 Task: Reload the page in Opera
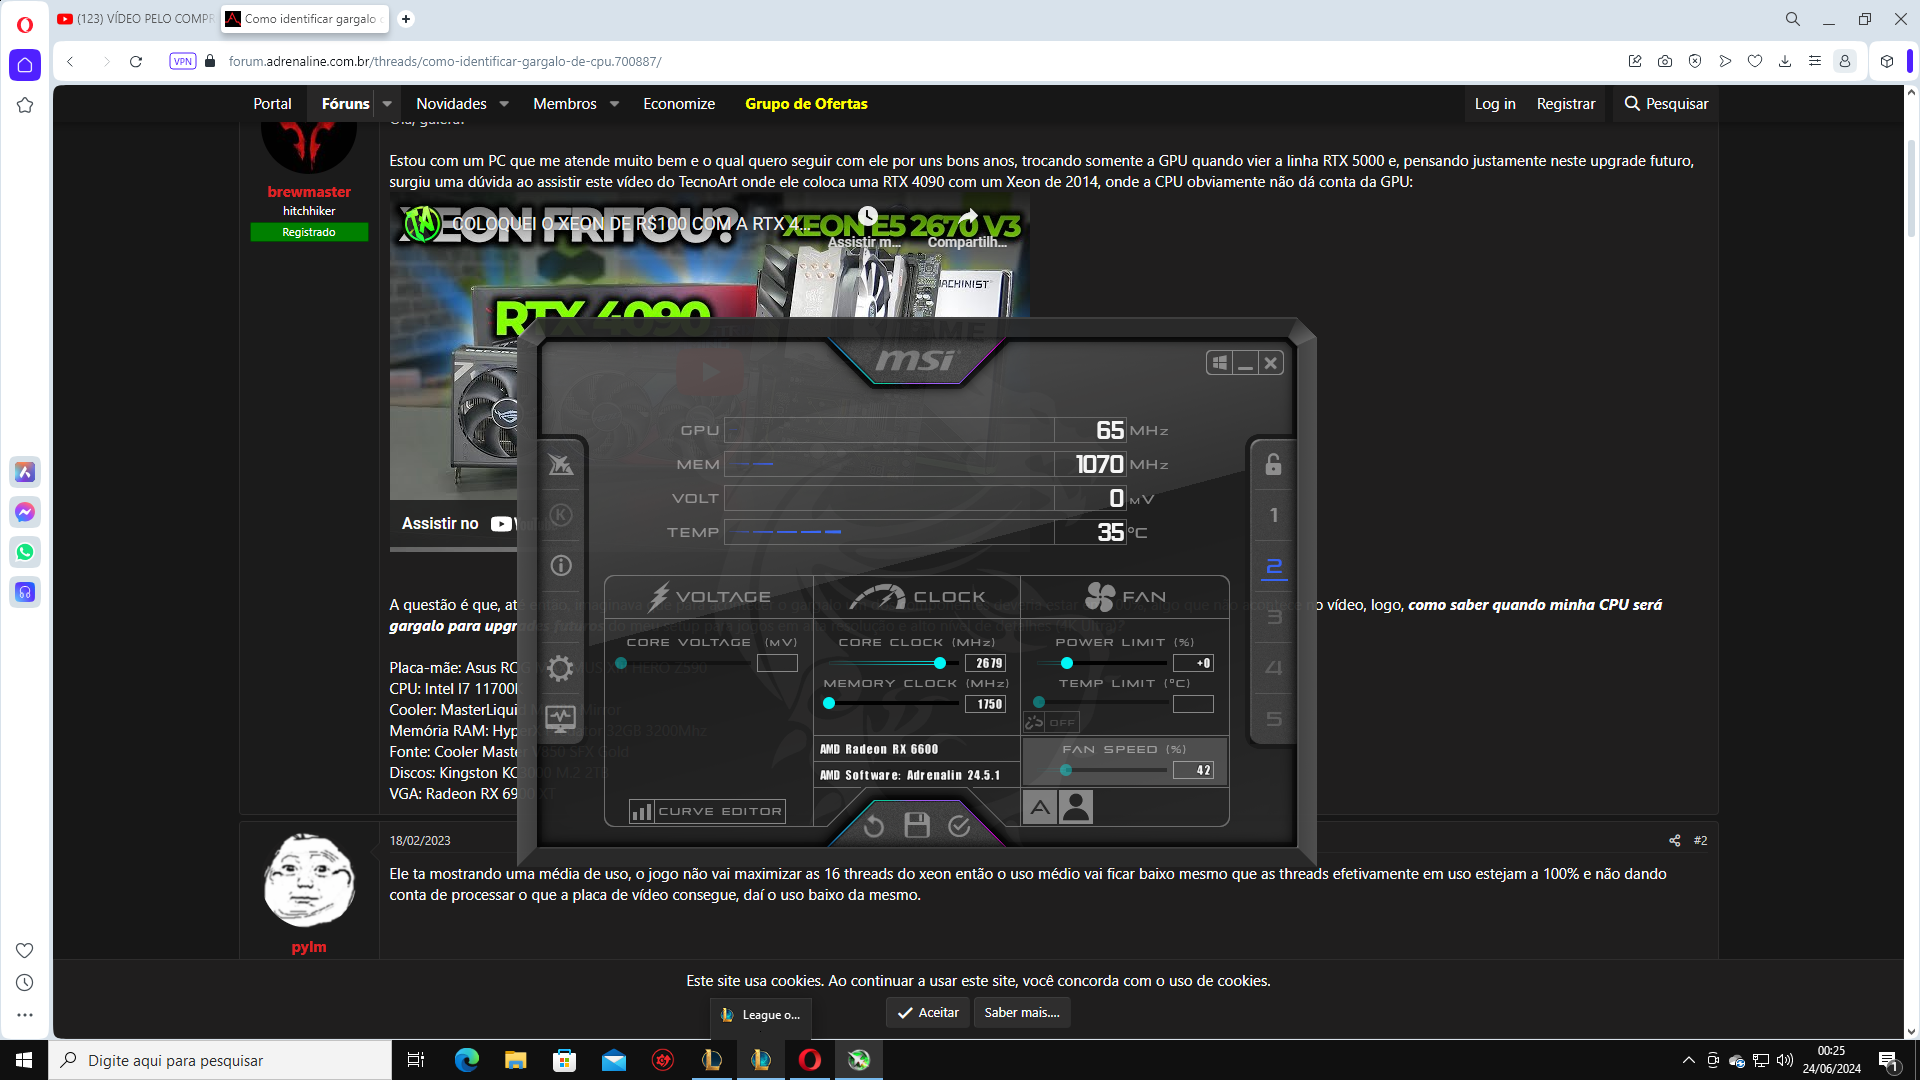136,61
